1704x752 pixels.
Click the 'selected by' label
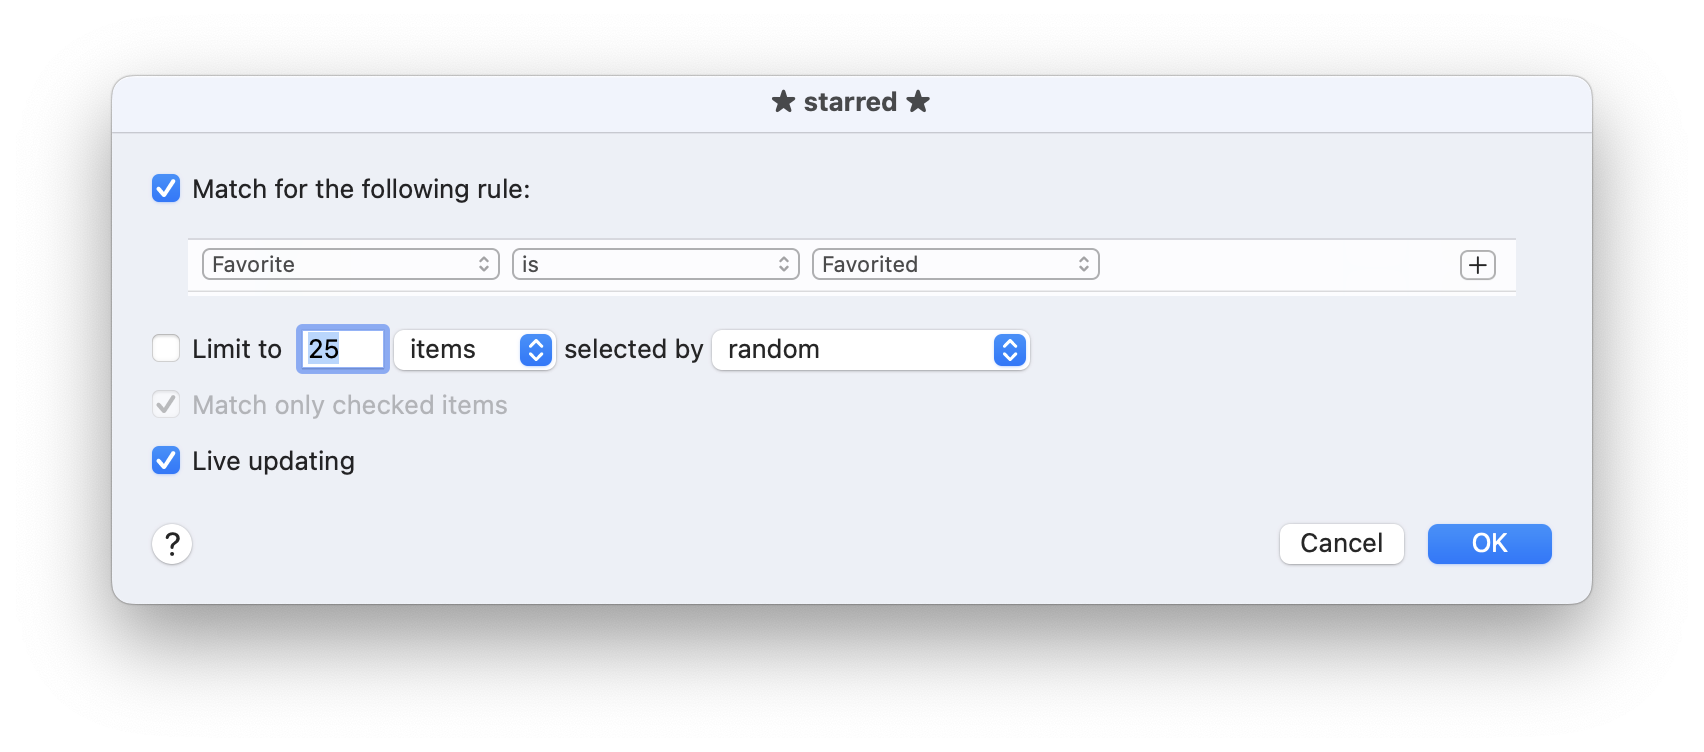pyautogui.click(x=633, y=349)
